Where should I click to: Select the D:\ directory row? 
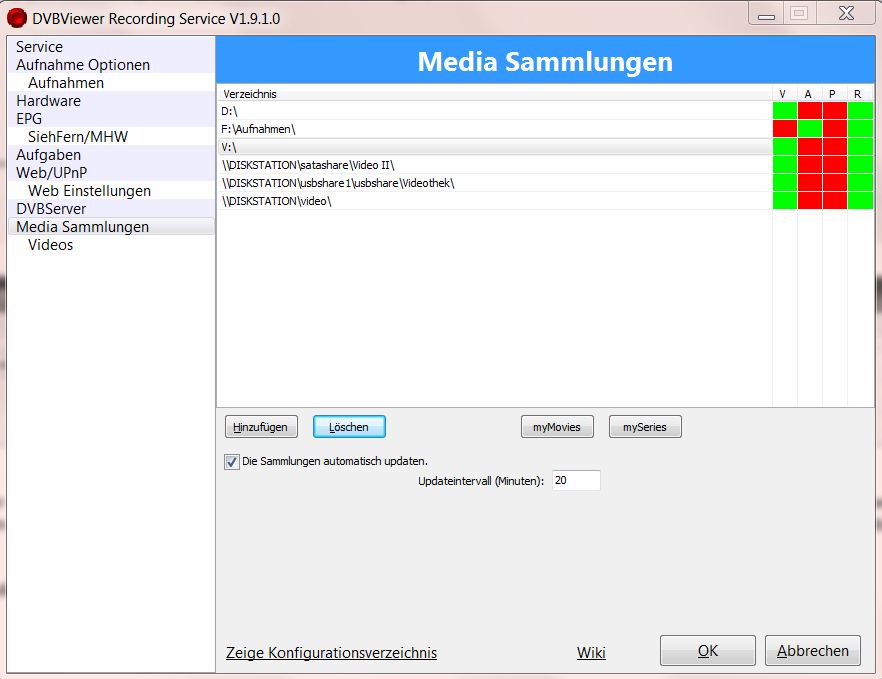pos(494,111)
